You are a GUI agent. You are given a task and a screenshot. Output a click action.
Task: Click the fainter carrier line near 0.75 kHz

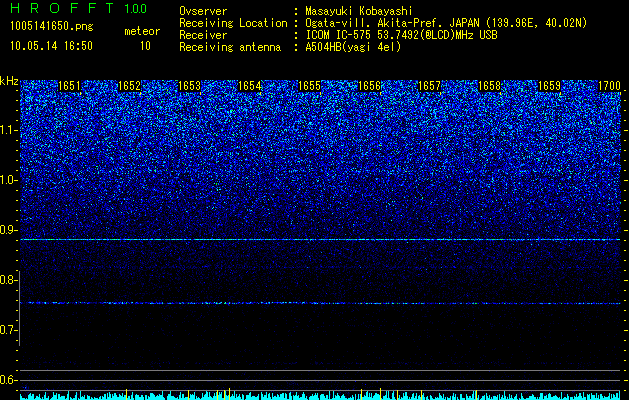coord(320,303)
